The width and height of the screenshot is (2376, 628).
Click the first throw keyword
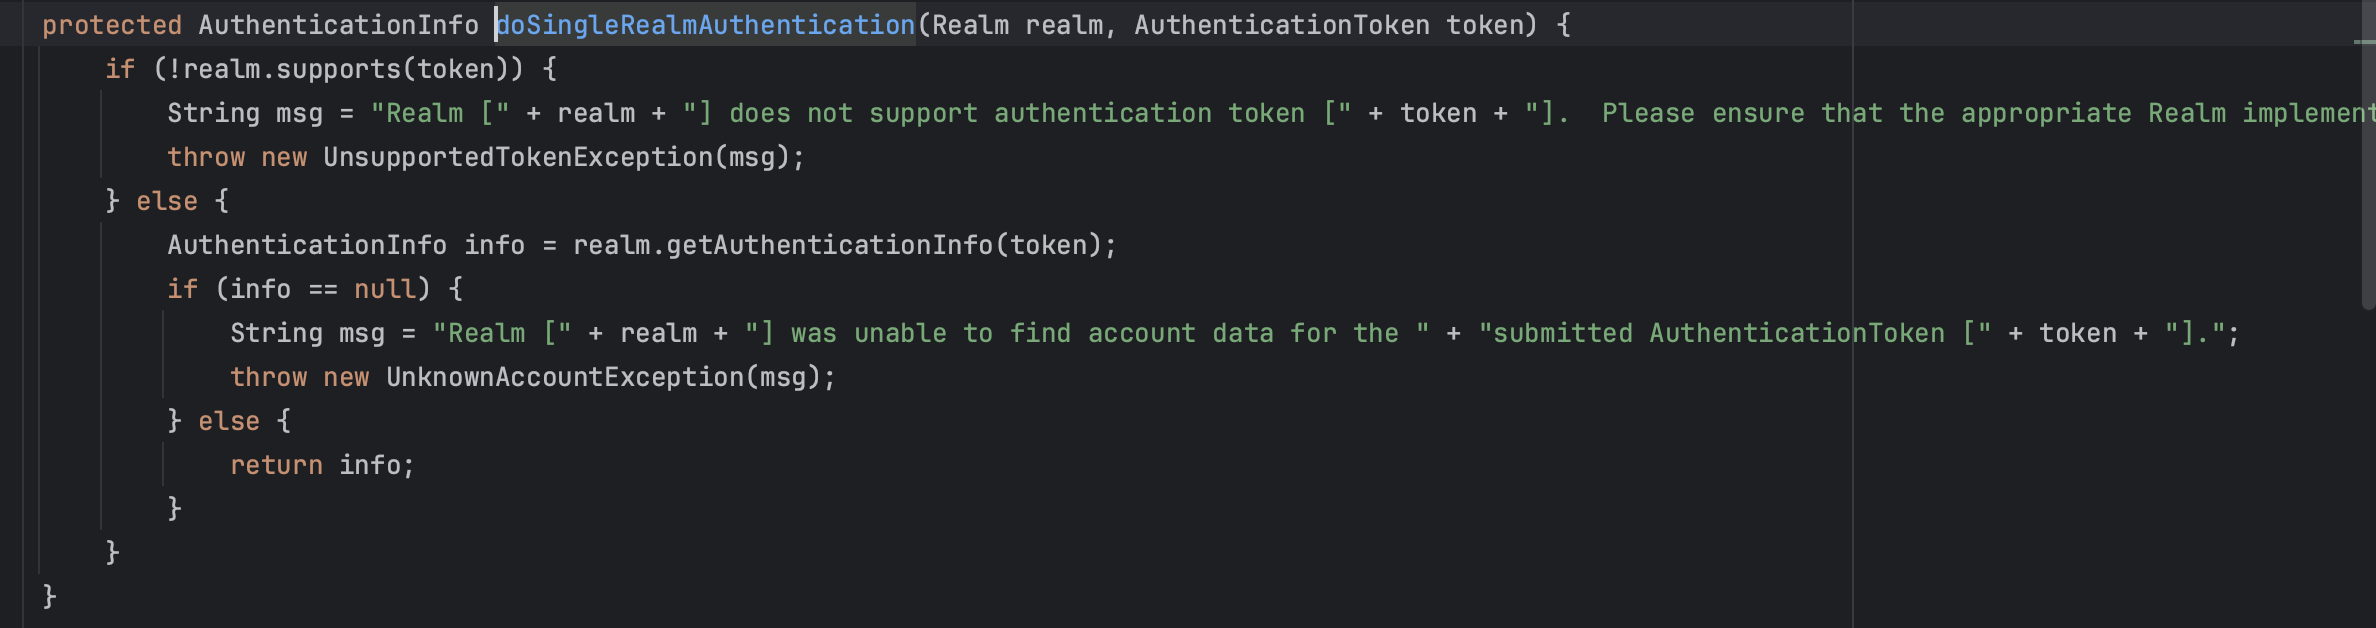206,157
